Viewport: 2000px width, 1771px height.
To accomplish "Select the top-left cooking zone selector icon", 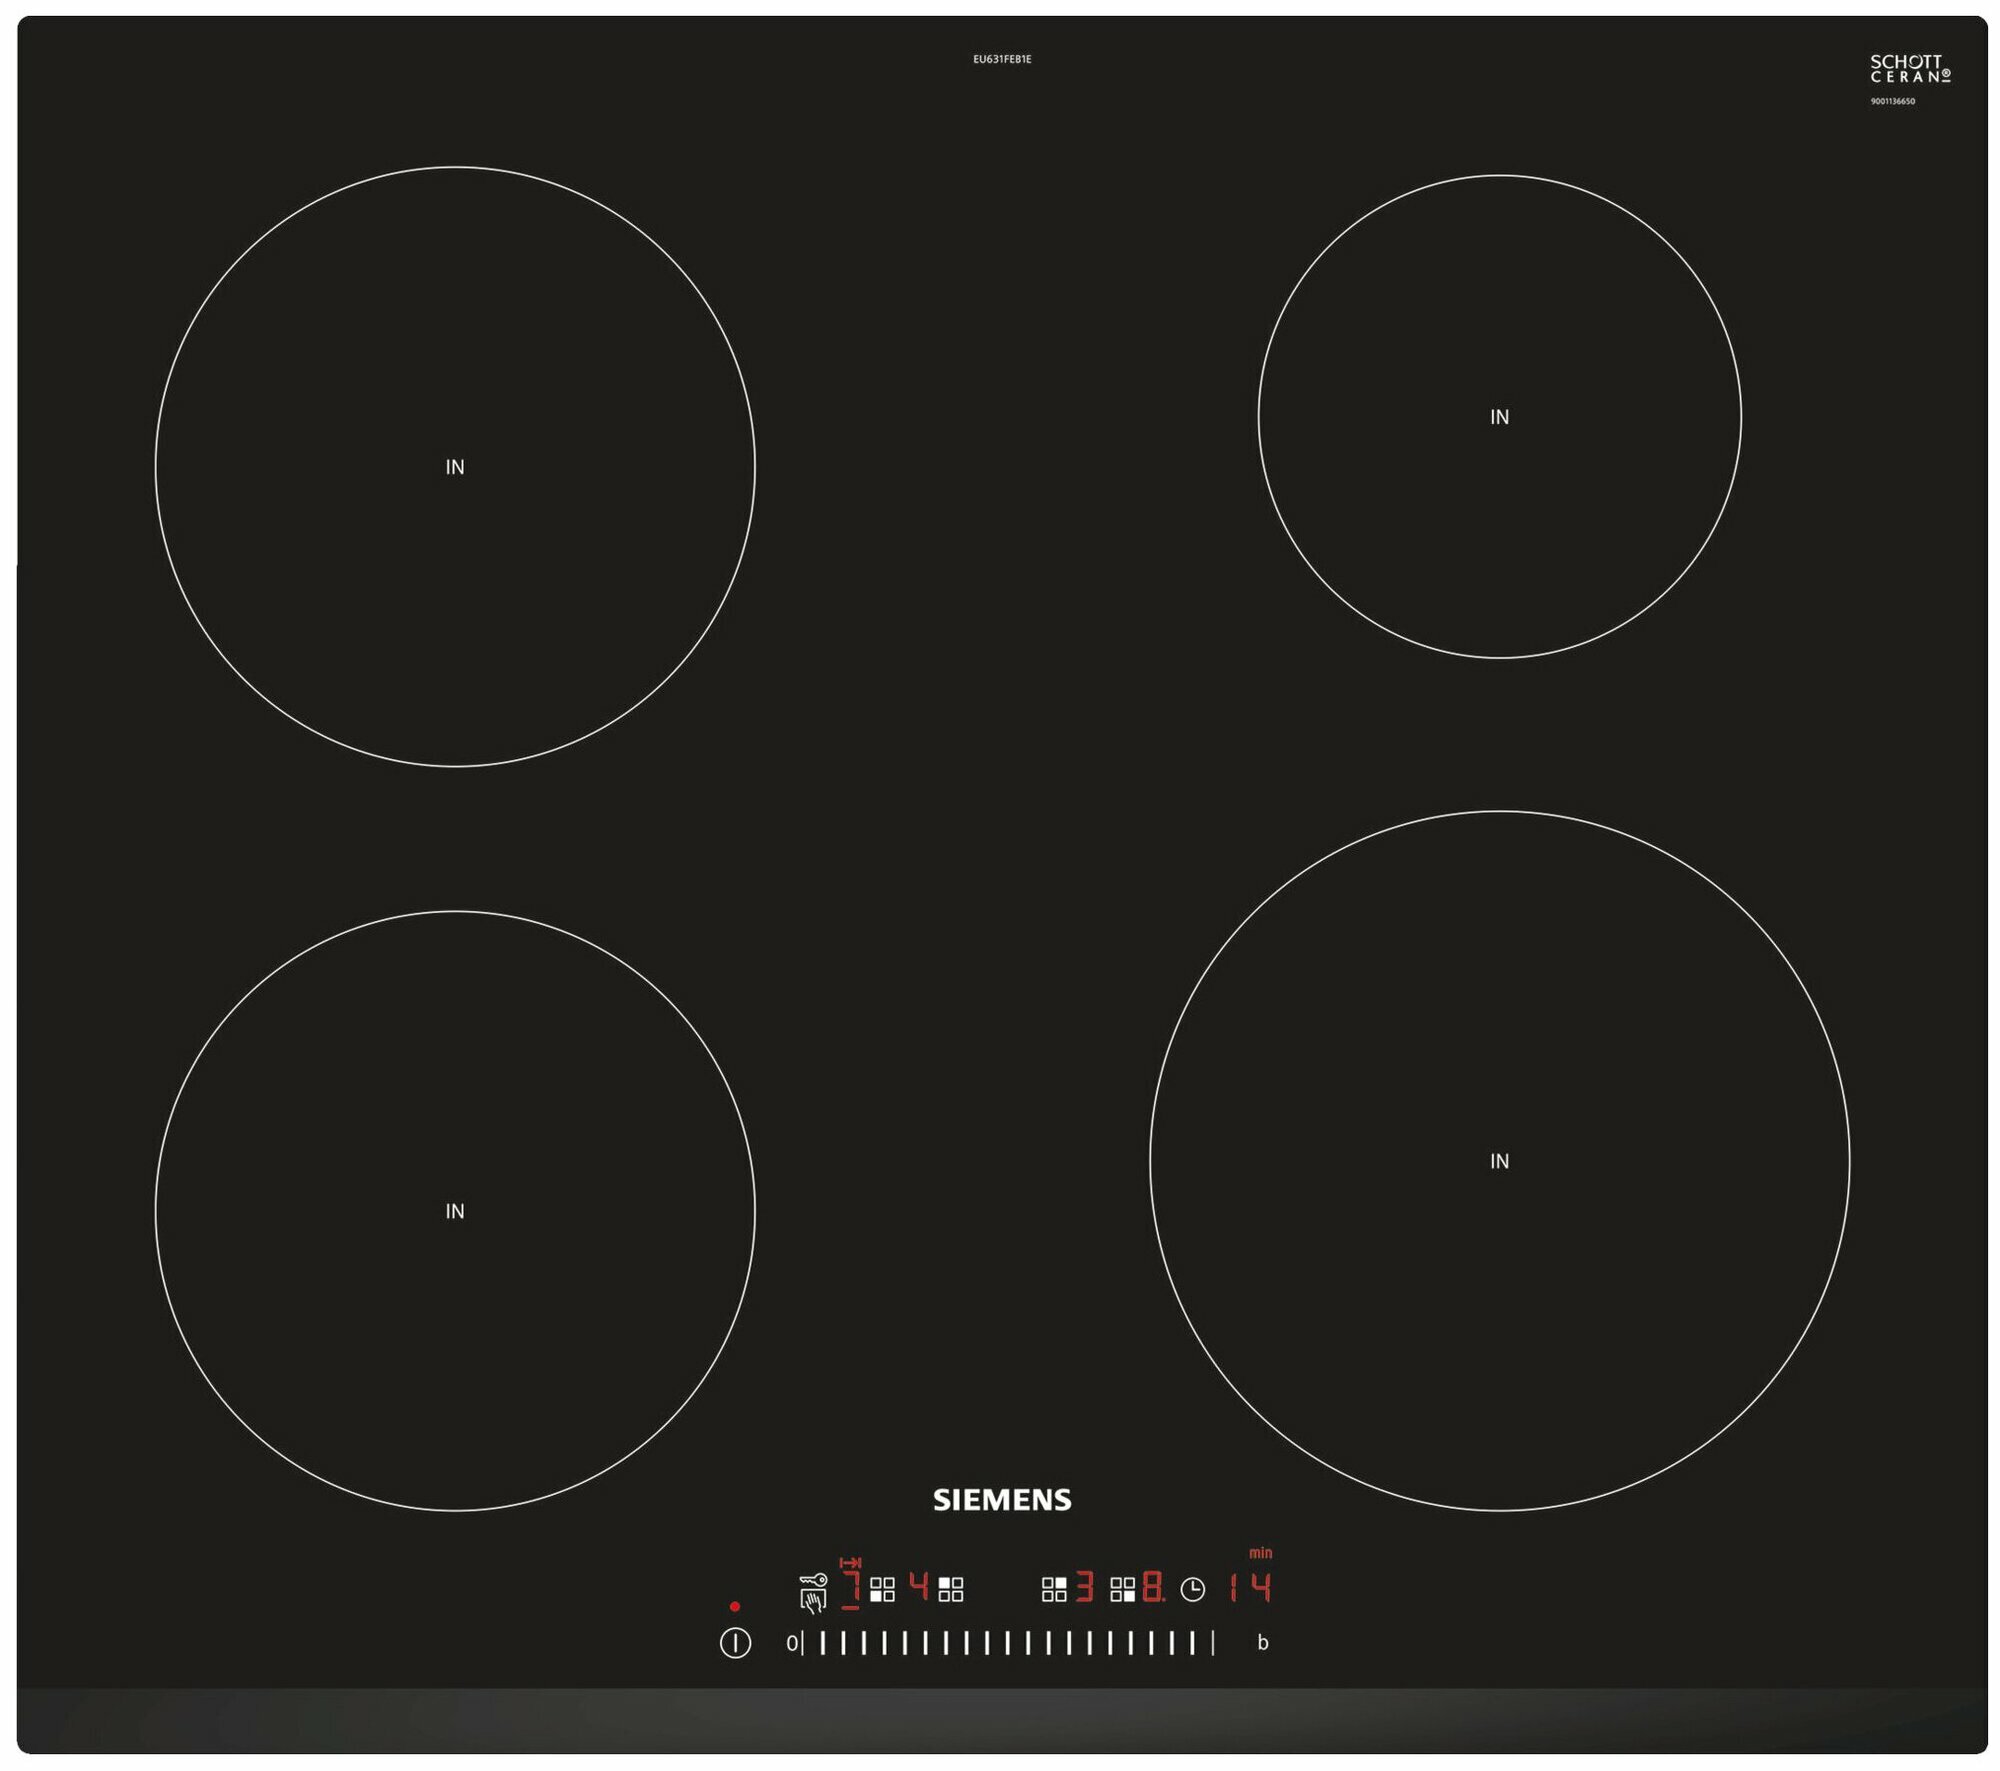I will coord(951,1589).
